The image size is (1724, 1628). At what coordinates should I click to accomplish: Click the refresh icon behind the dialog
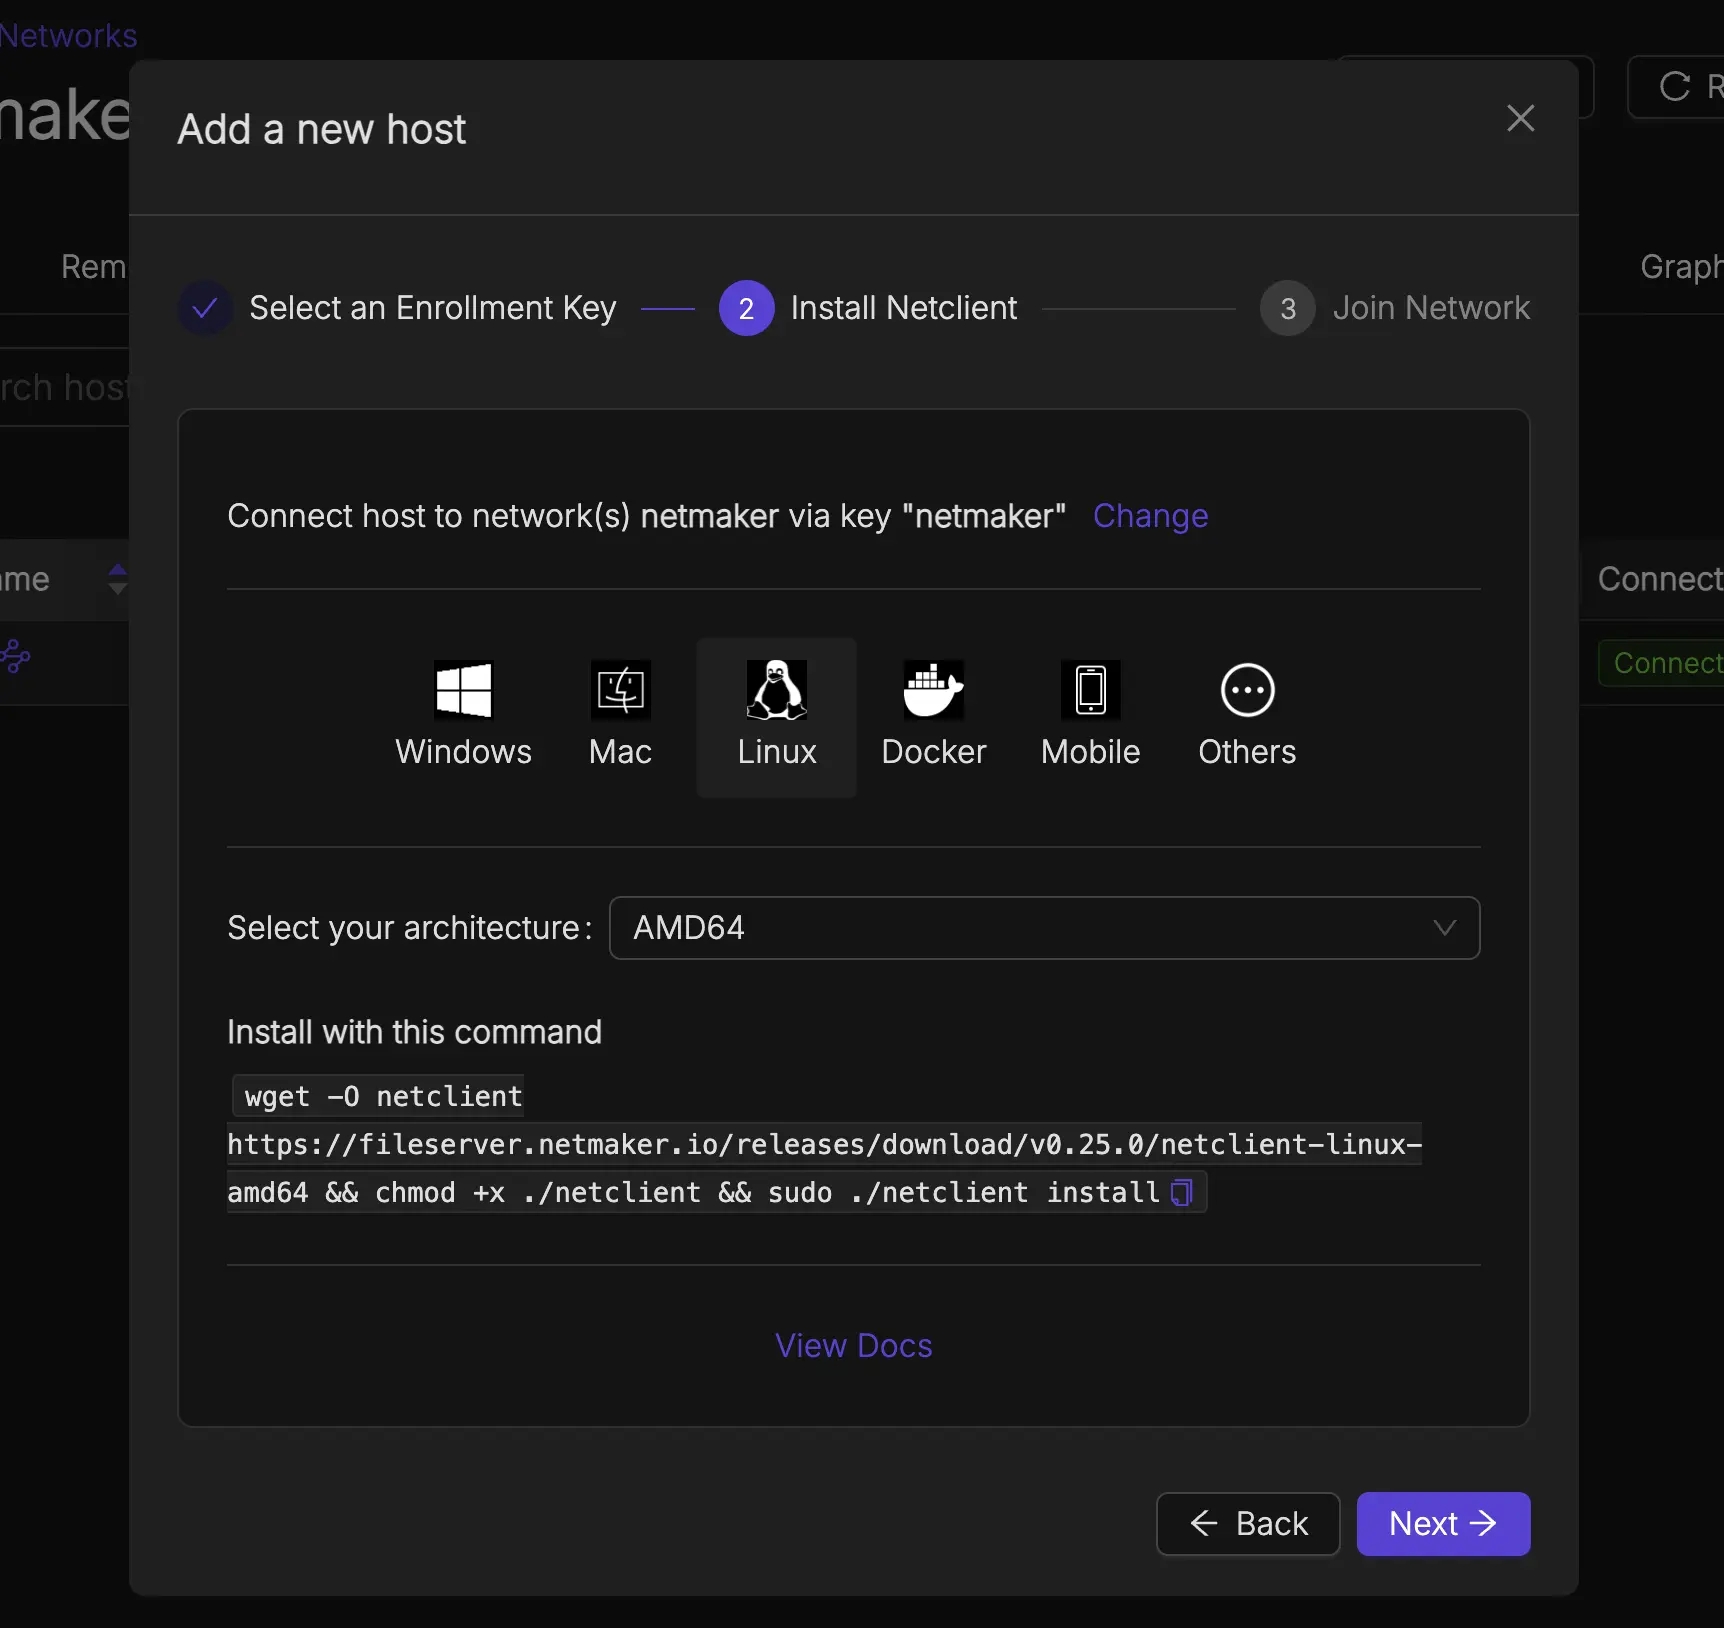(x=1675, y=87)
